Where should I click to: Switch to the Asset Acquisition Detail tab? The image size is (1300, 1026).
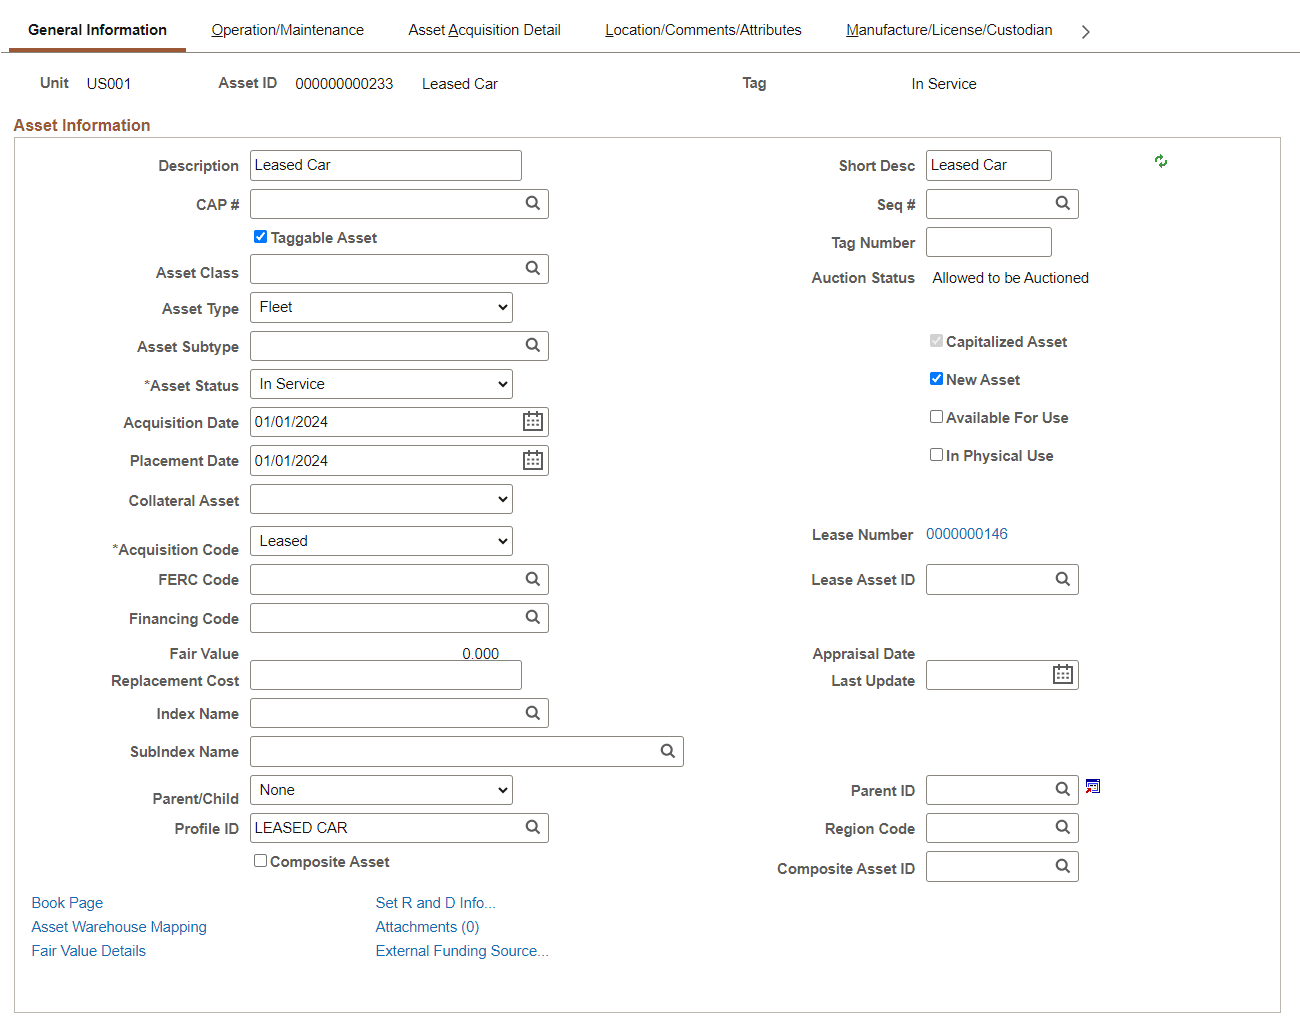click(x=484, y=30)
